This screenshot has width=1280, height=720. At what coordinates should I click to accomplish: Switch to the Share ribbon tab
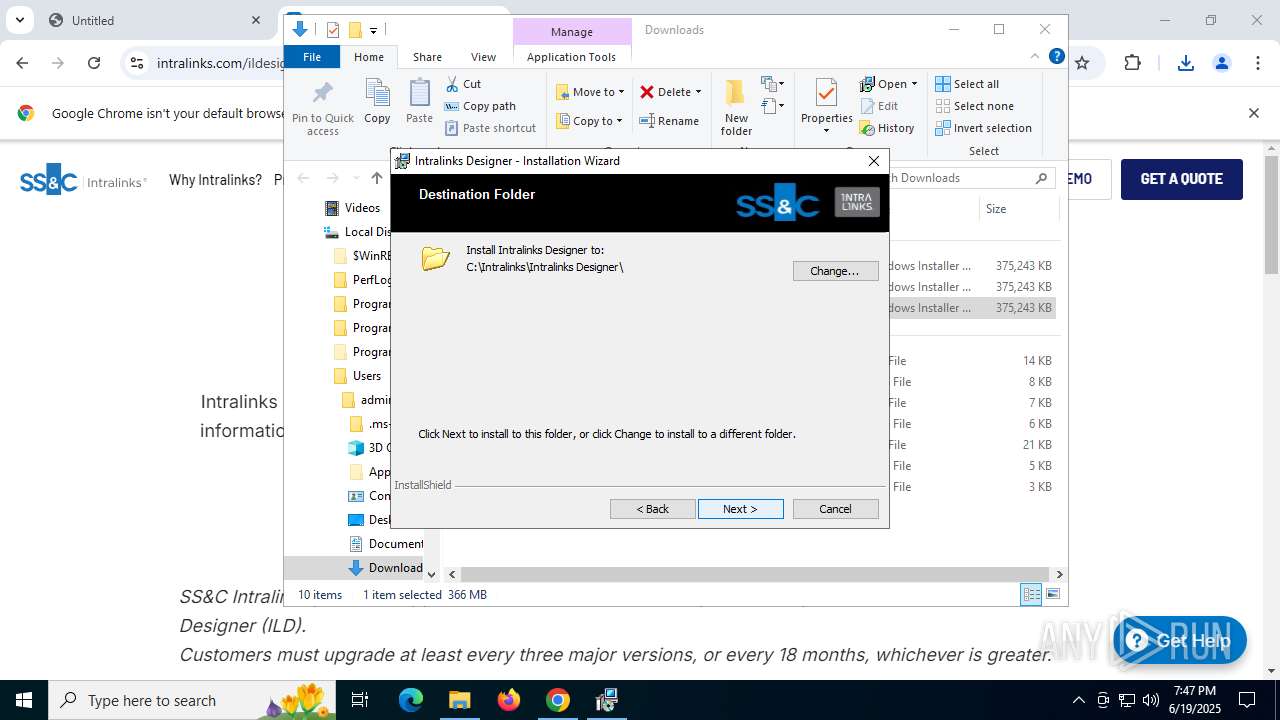point(427,57)
